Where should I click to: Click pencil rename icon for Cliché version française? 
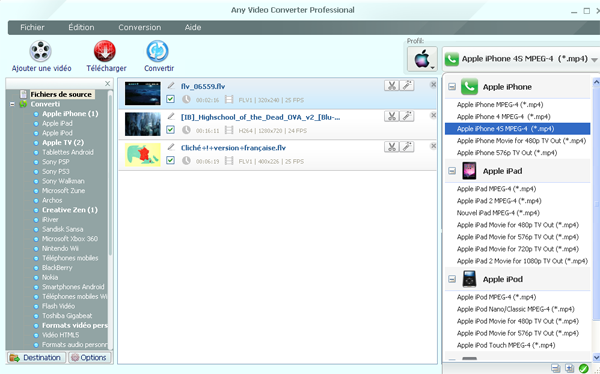click(171, 147)
